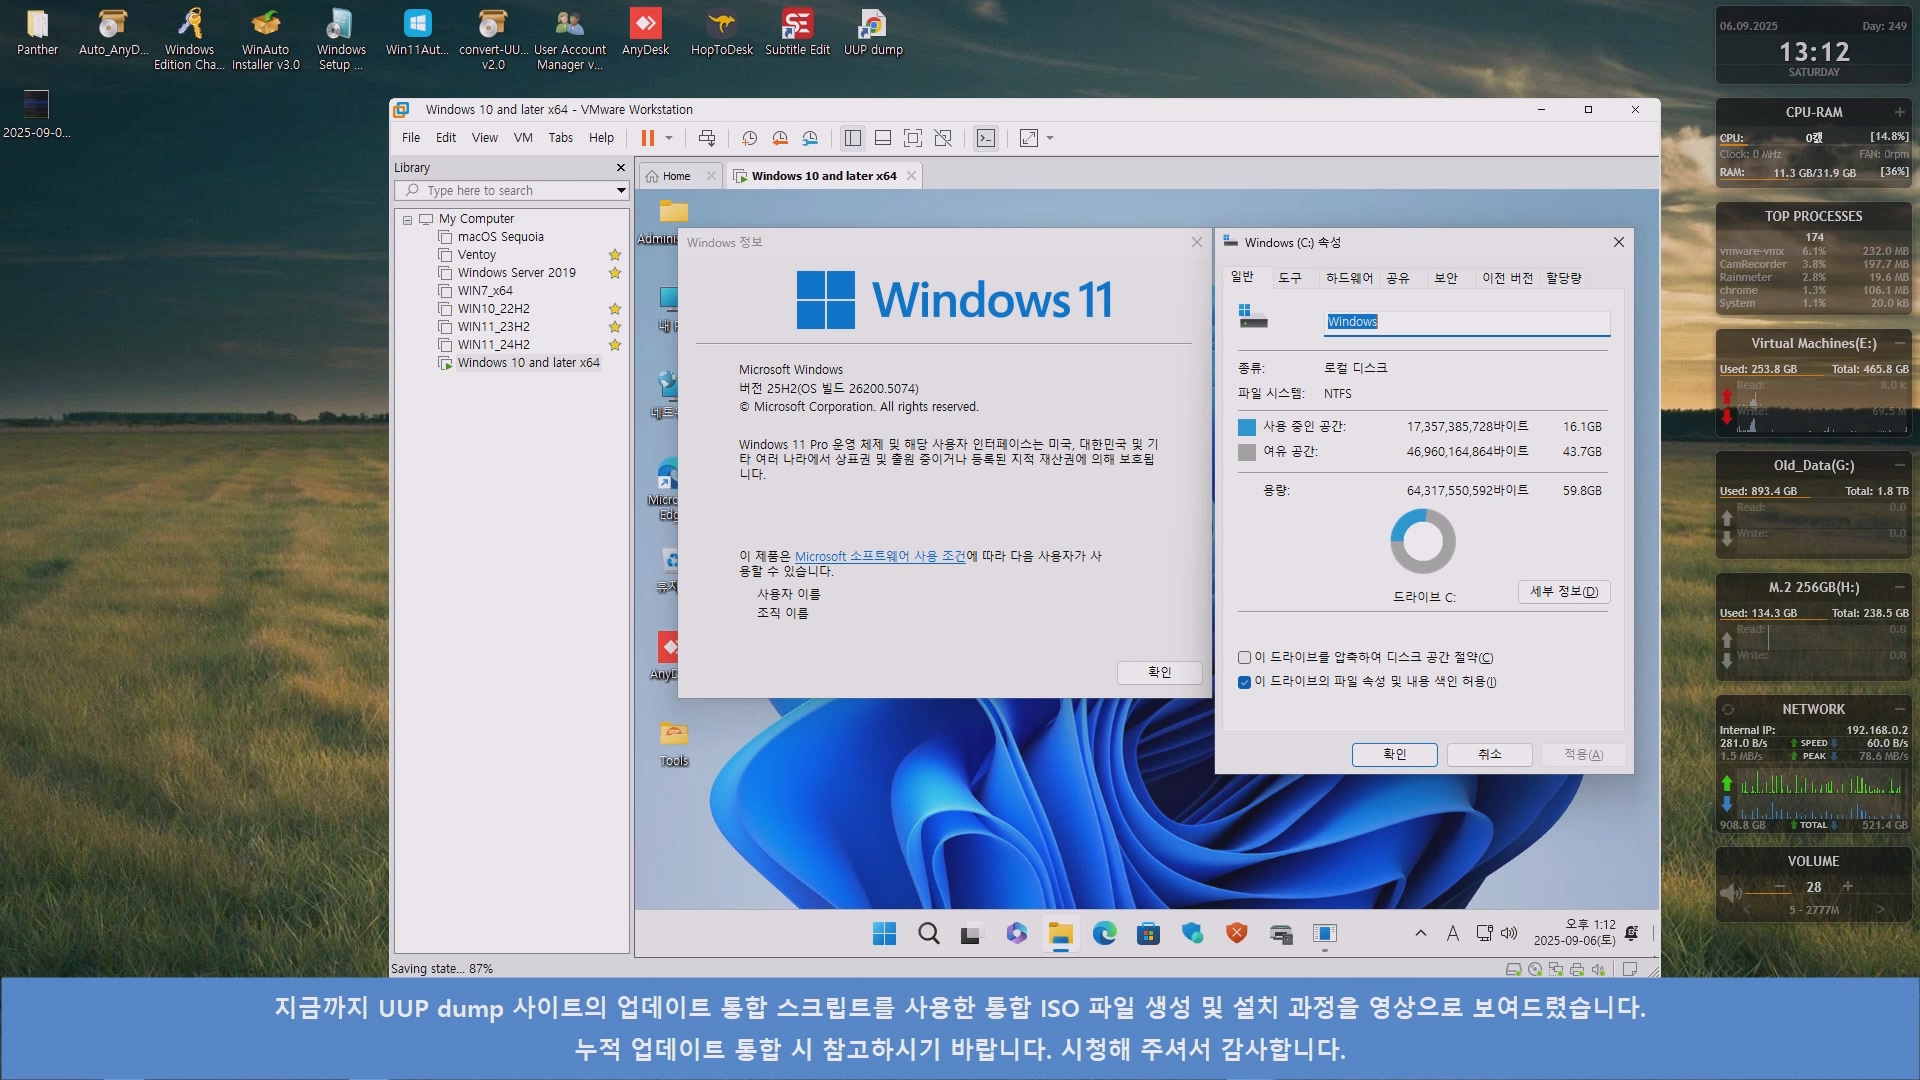
Task: Close the Library panel
Action: (621, 168)
